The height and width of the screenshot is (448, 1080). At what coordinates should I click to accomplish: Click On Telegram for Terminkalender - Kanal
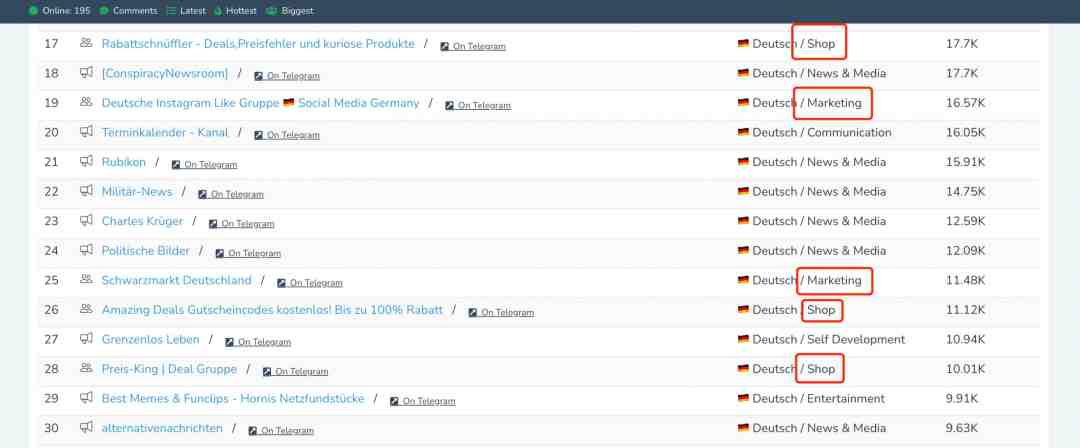pos(287,135)
